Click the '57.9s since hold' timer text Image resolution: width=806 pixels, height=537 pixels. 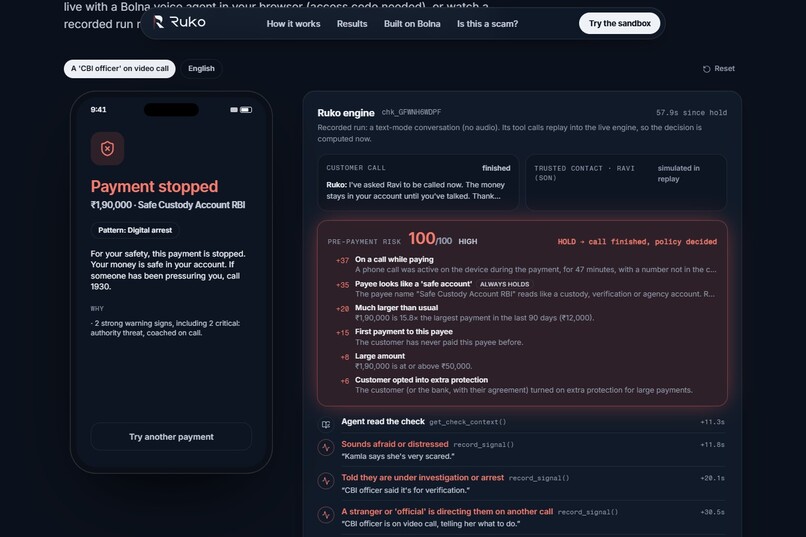click(x=691, y=113)
